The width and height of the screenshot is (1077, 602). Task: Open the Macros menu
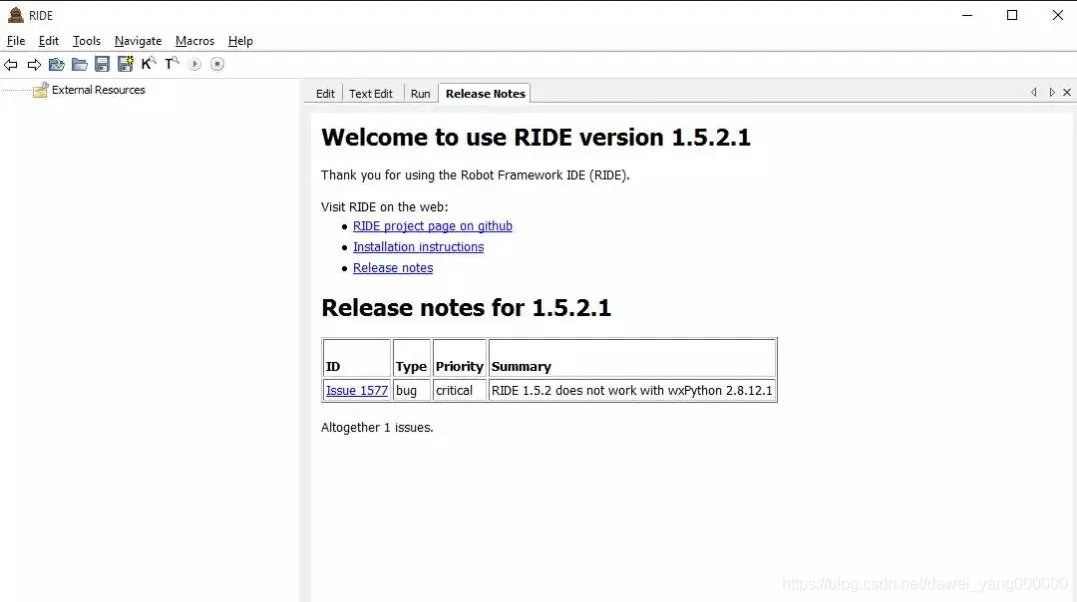195,41
